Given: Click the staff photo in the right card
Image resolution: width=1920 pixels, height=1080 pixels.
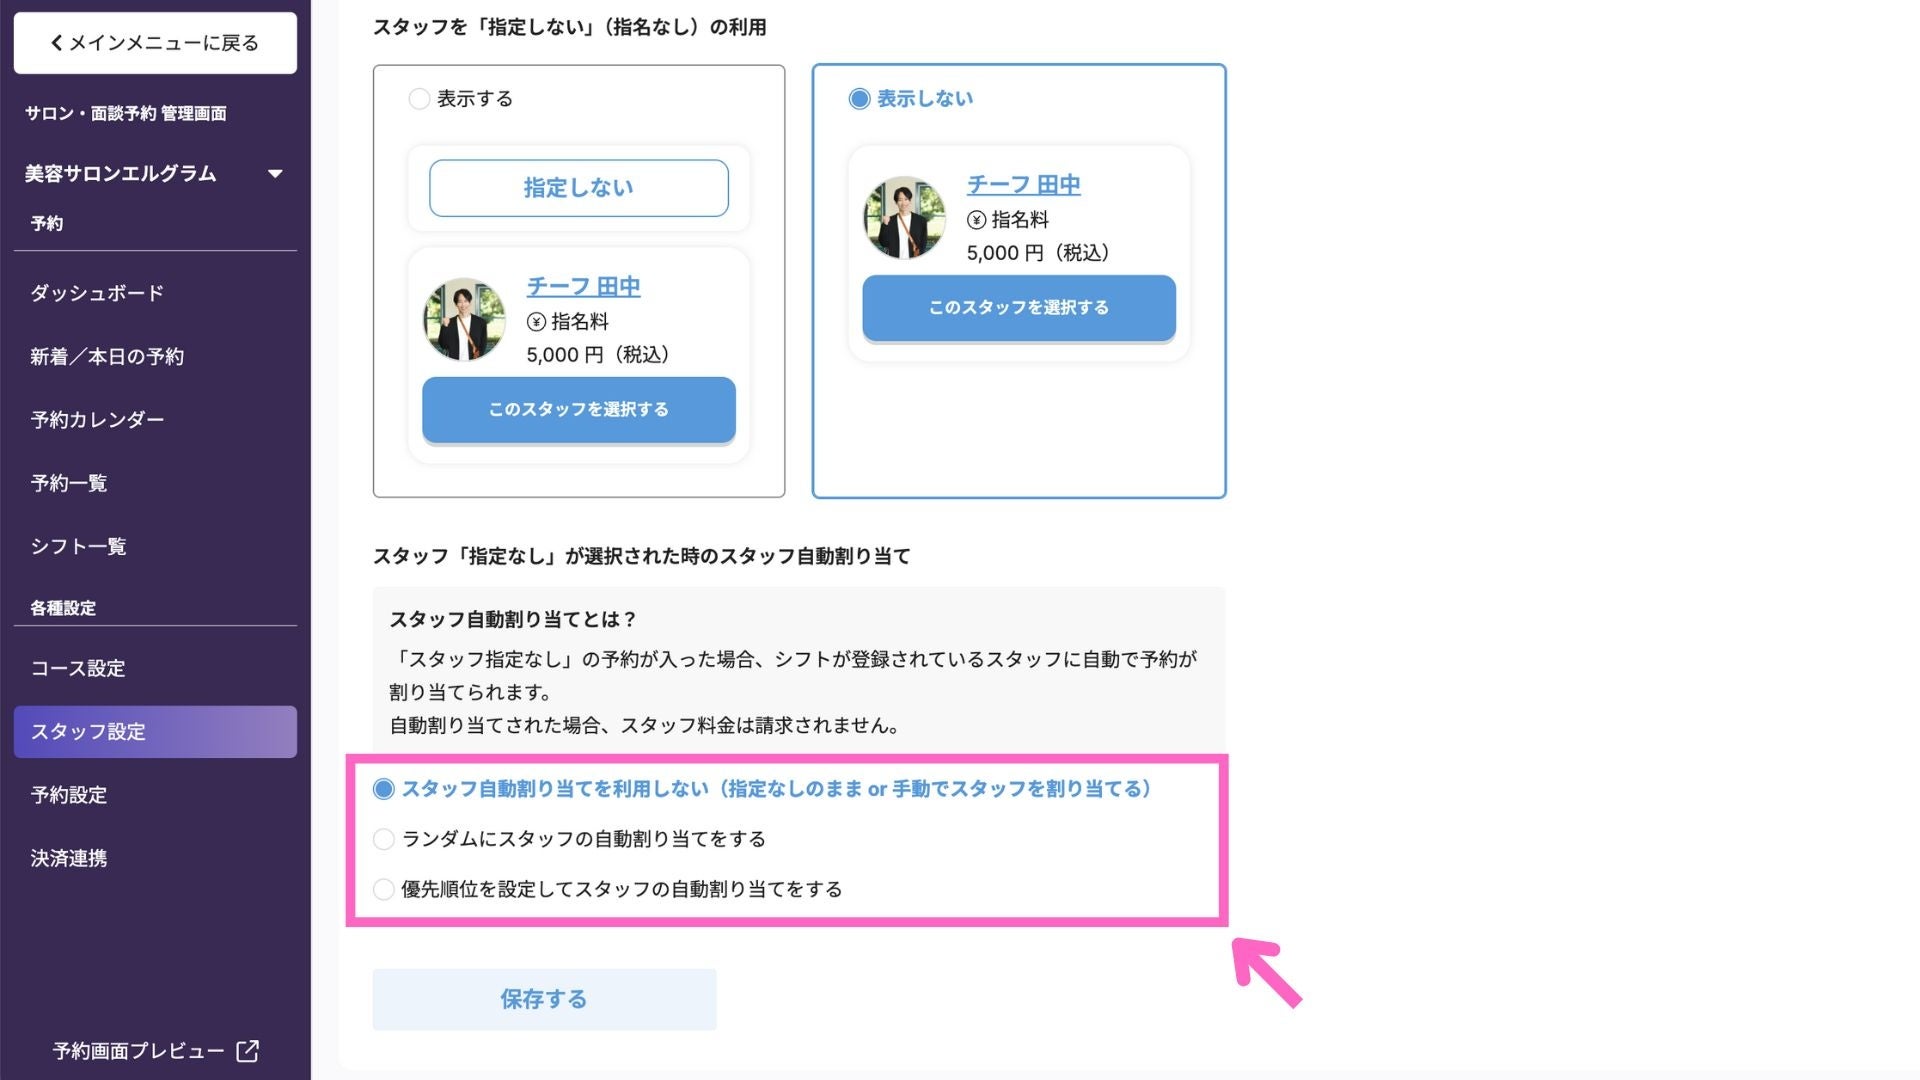Looking at the screenshot, I should coord(904,218).
